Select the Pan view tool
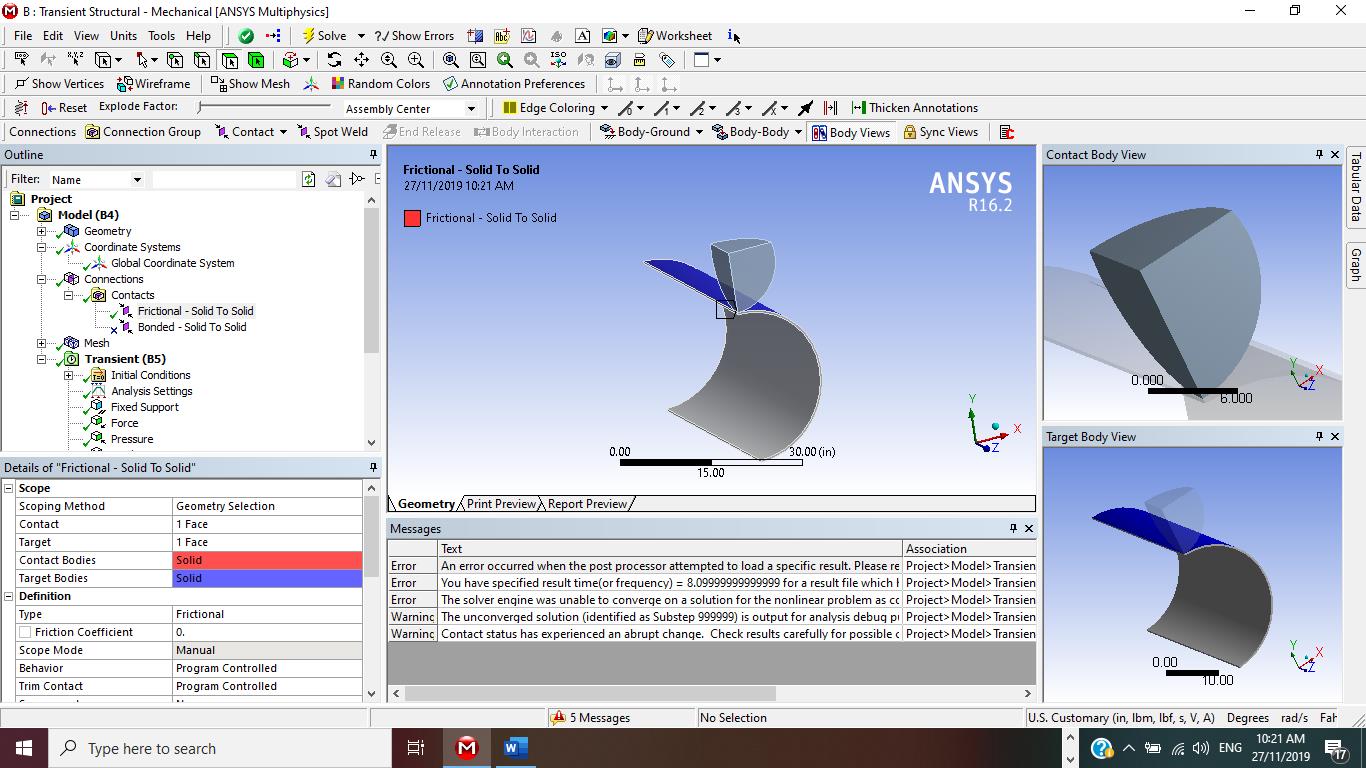This screenshot has width=1366, height=768. point(361,60)
